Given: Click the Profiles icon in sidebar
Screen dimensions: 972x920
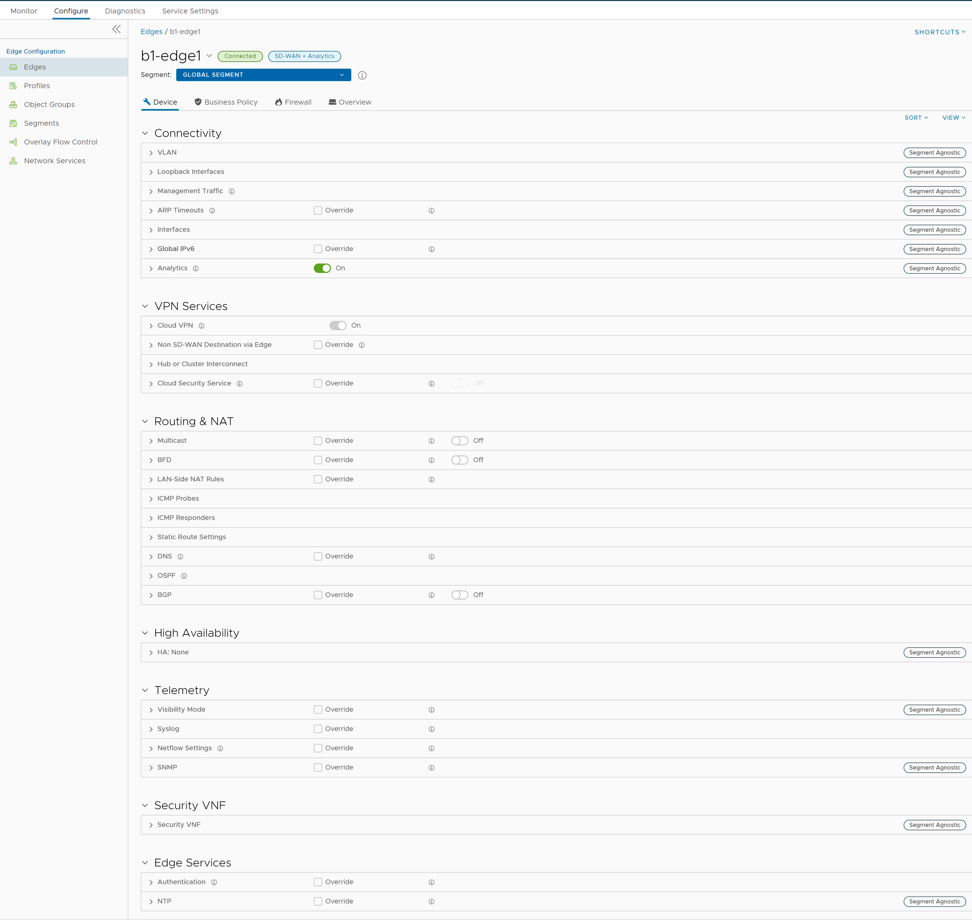Looking at the screenshot, I should (x=13, y=86).
